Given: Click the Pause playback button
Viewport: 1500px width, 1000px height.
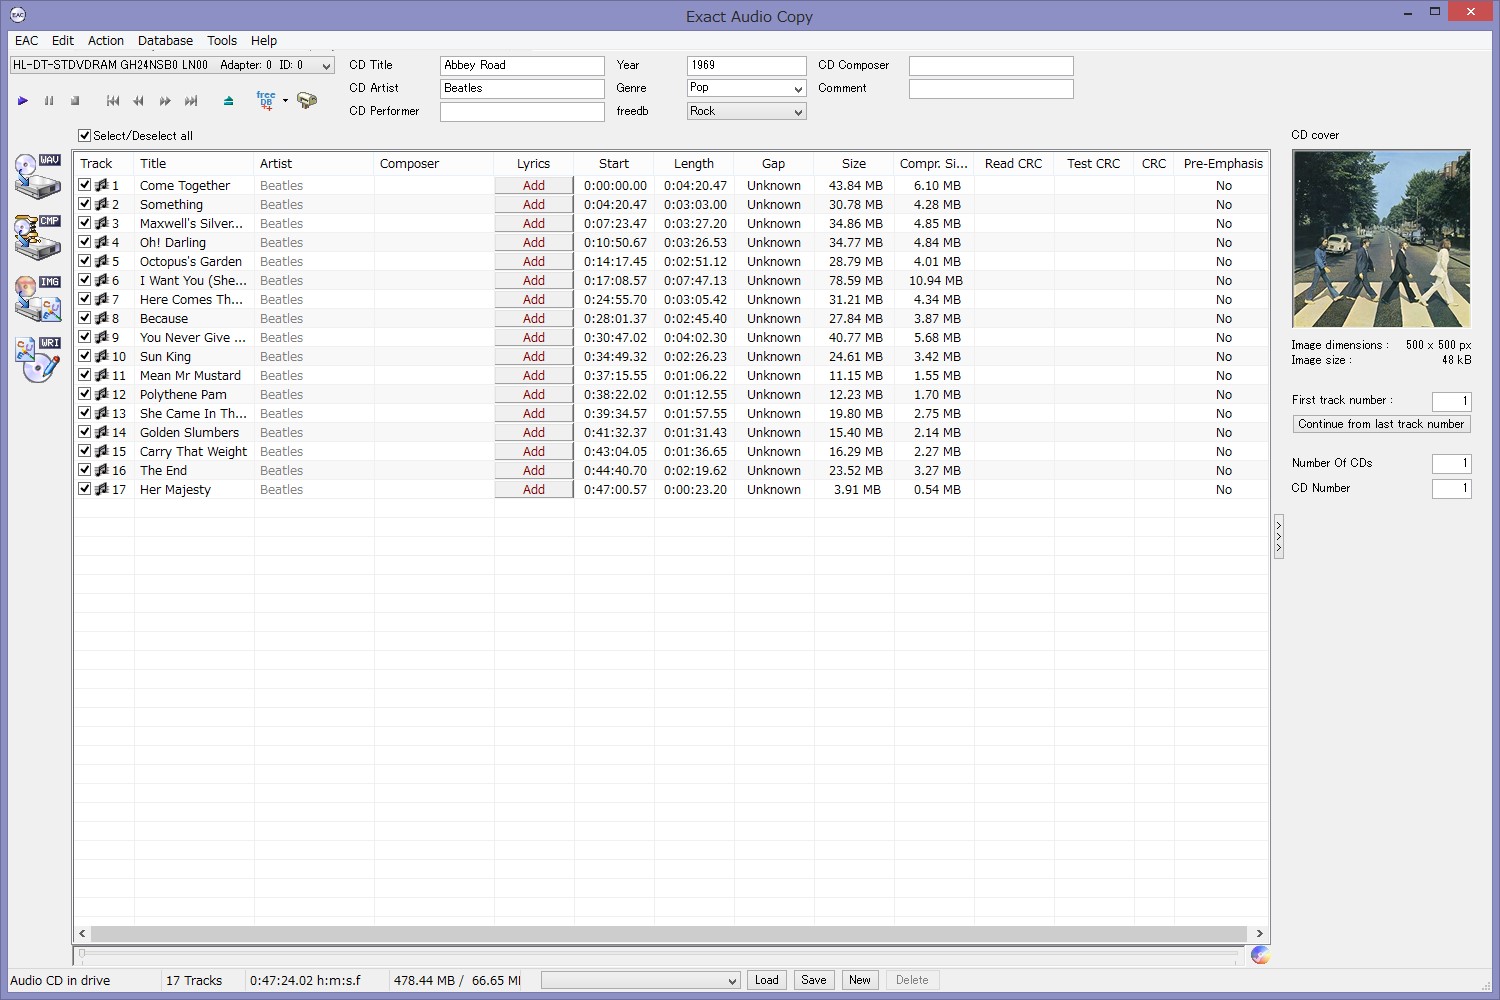Looking at the screenshot, I should 49,101.
